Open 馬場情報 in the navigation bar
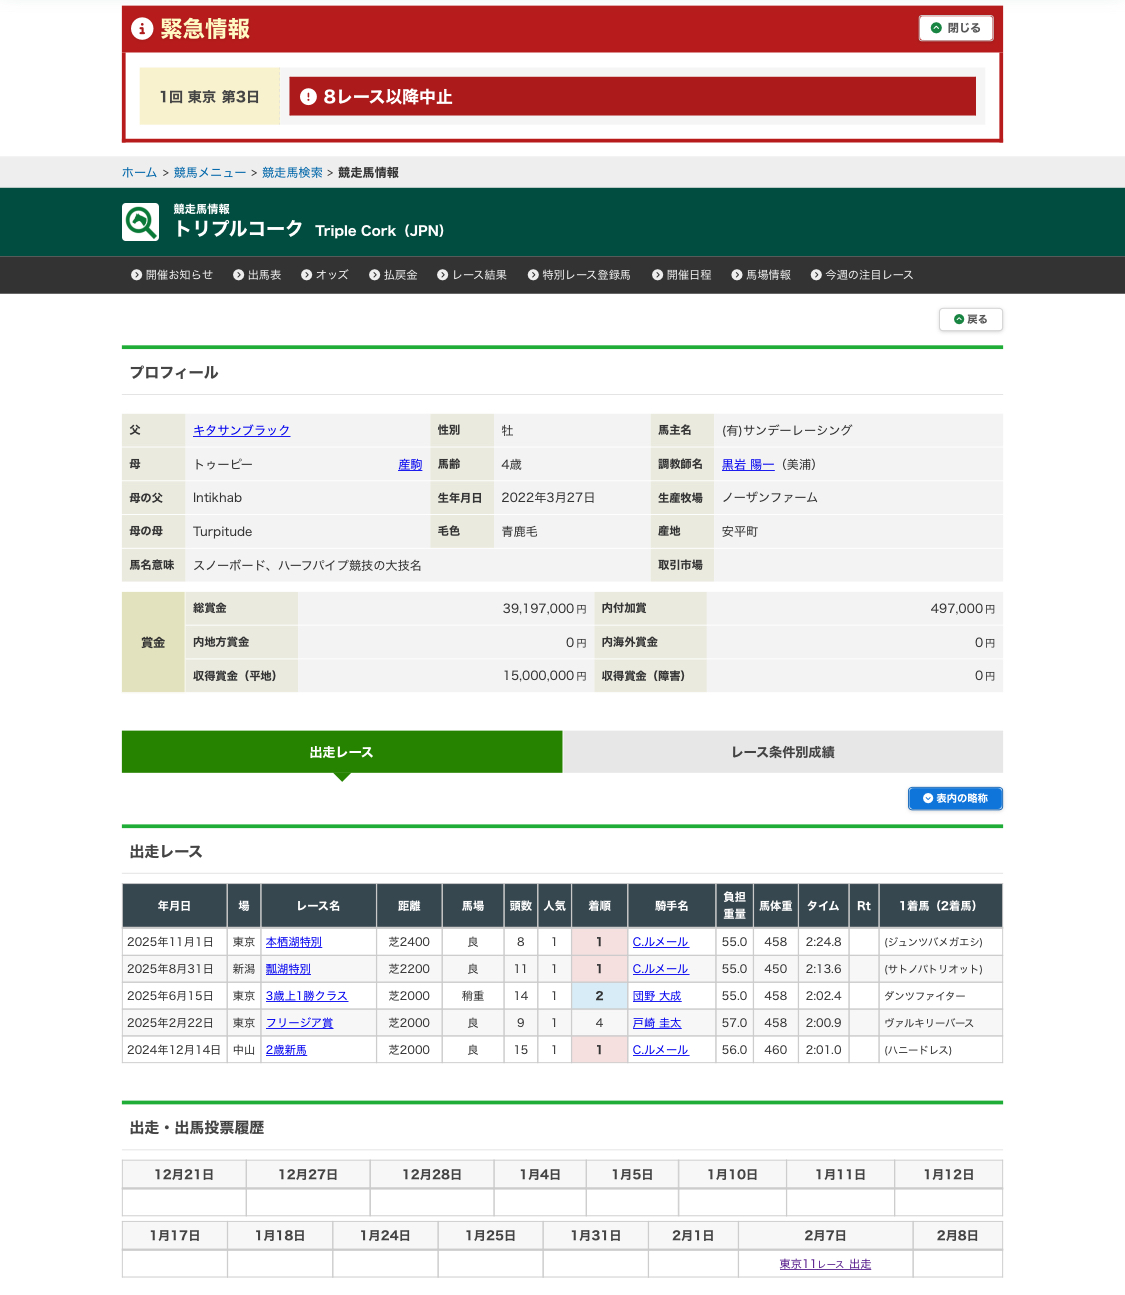Image resolution: width=1125 pixels, height=1295 pixels. (x=761, y=275)
